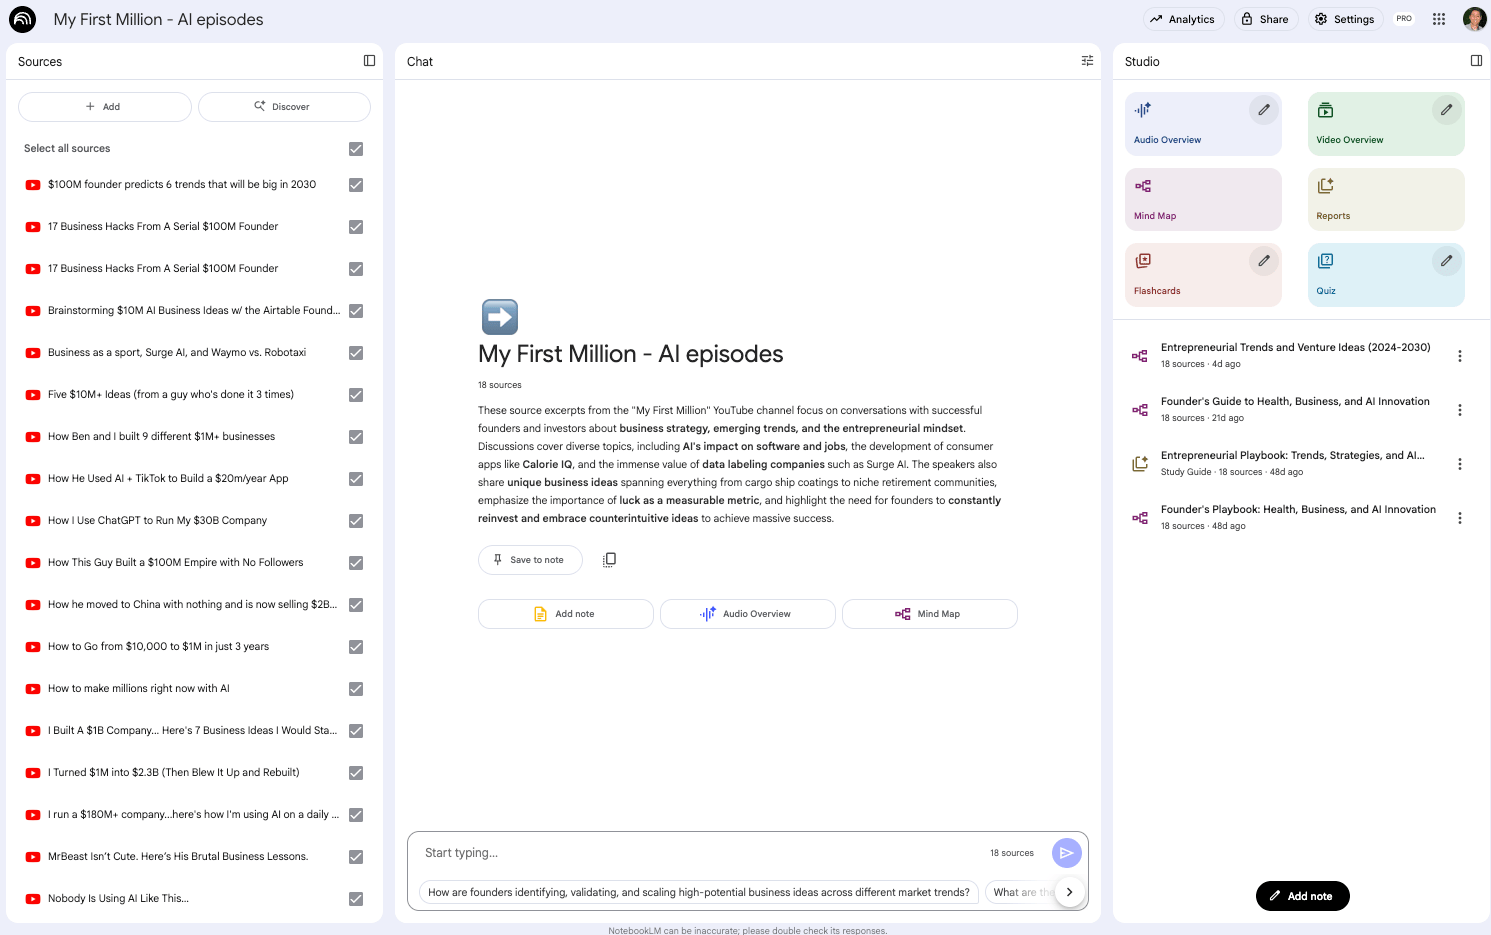
Task: Open the Google apps grid
Action: click(x=1439, y=19)
